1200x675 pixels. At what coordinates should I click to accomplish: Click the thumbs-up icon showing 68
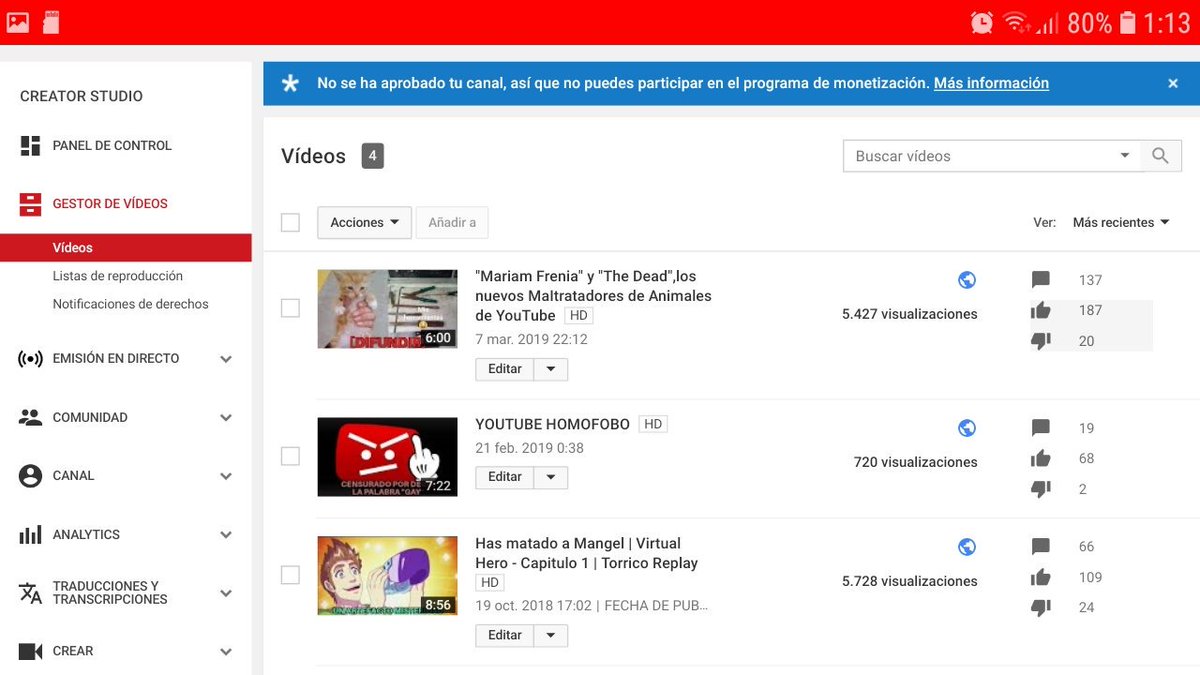click(x=1041, y=458)
